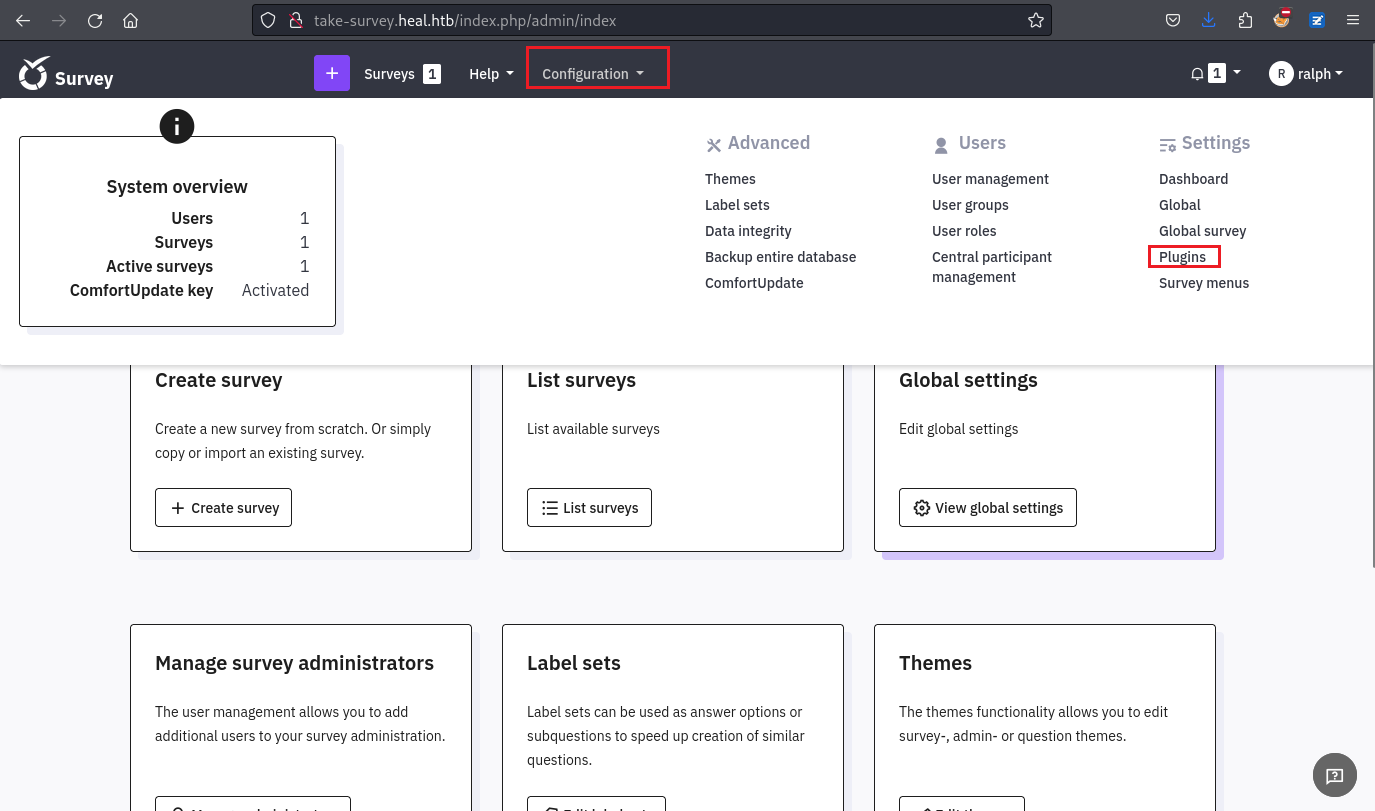Click the shield tracking protection icon

[x=268, y=20]
